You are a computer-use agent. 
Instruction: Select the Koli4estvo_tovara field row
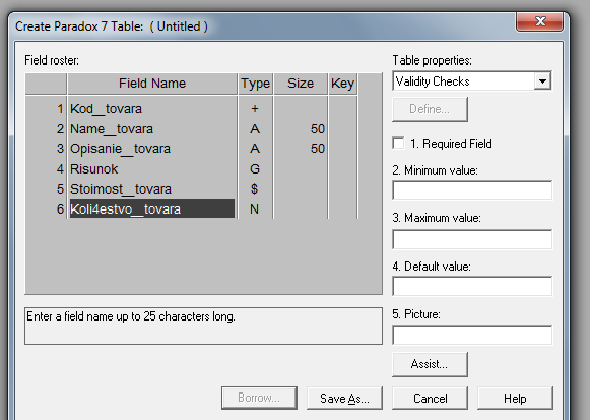pyautogui.click(x=191, y=209)
